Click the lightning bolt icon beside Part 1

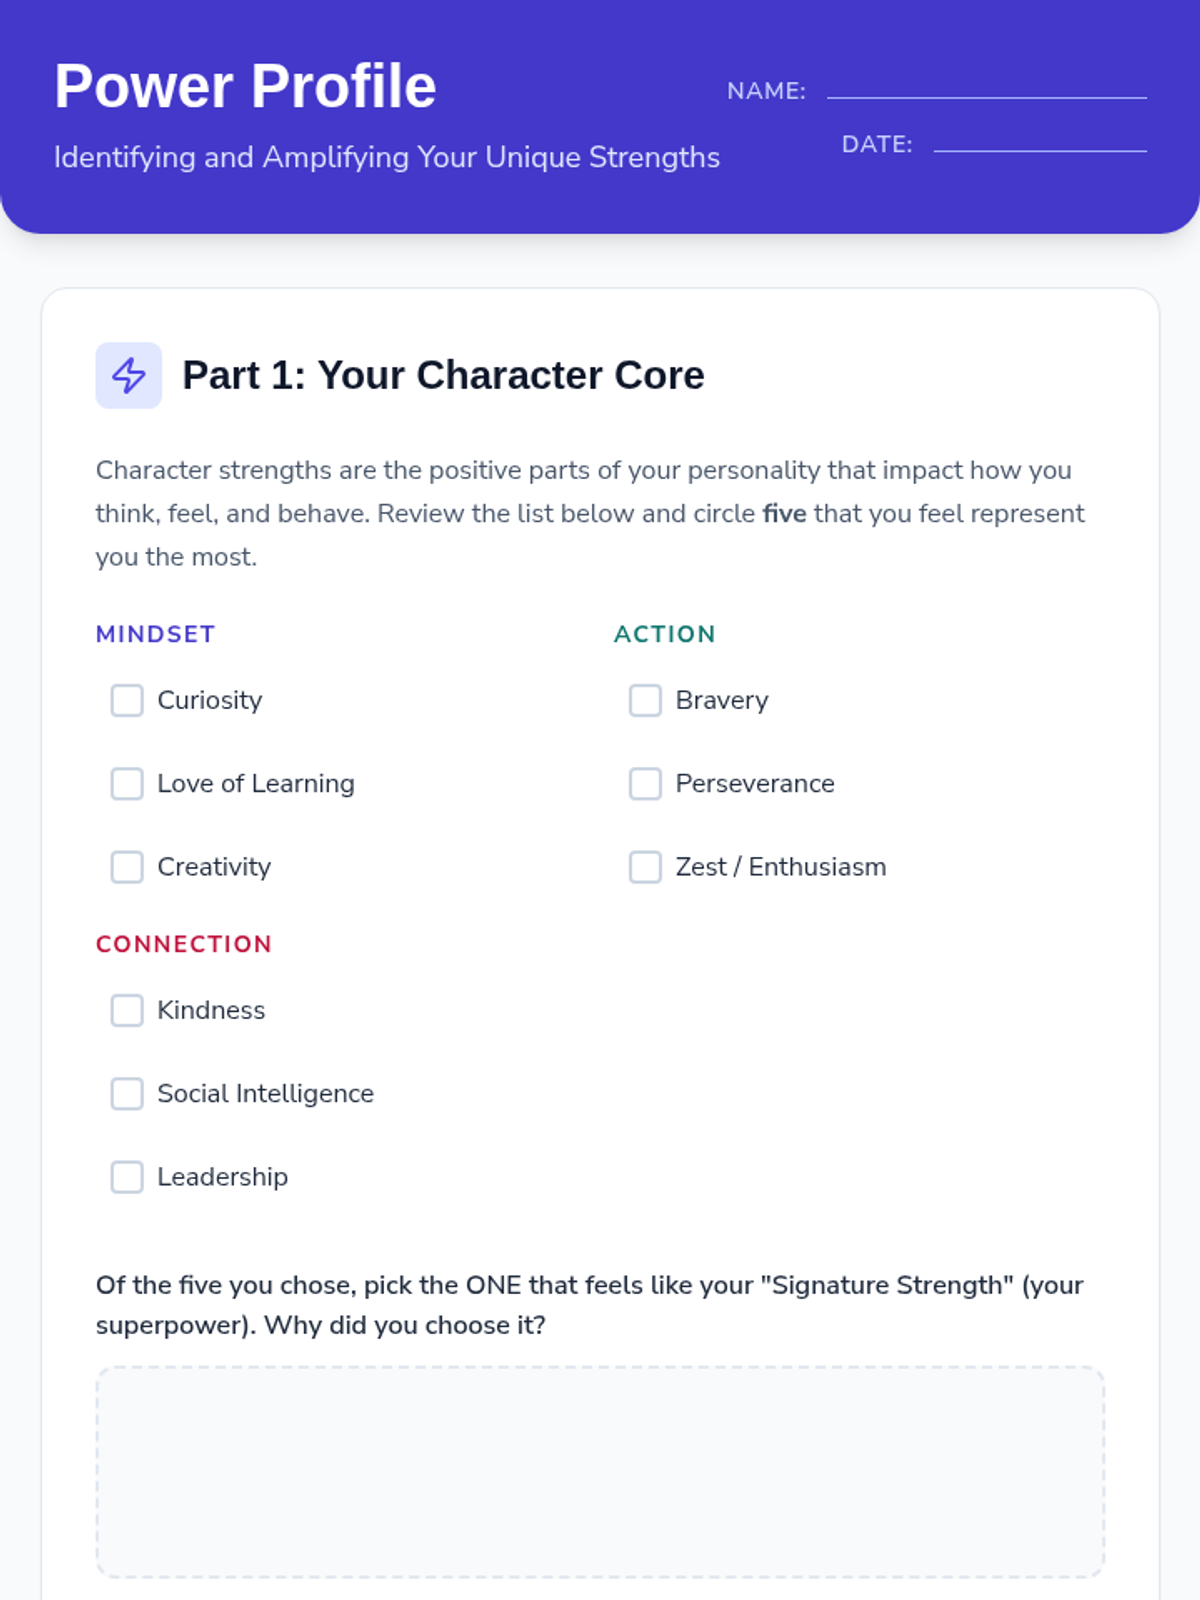coord(128,375)
